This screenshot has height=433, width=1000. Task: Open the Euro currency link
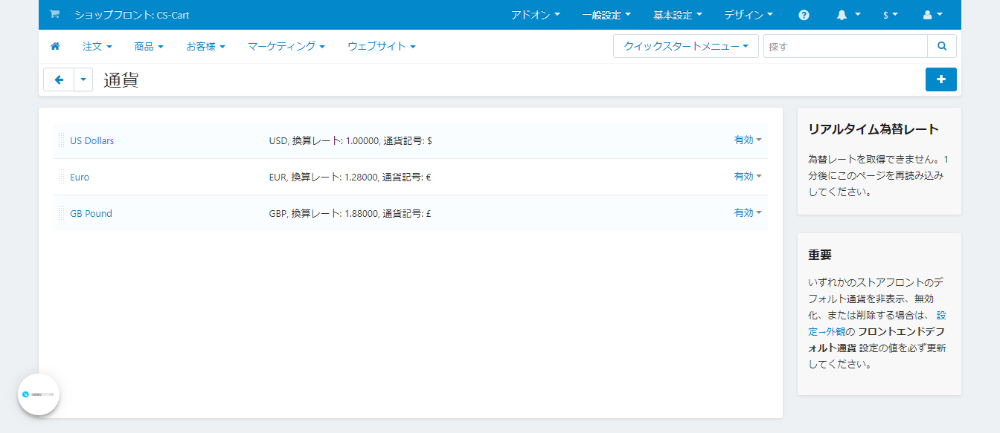80,177
